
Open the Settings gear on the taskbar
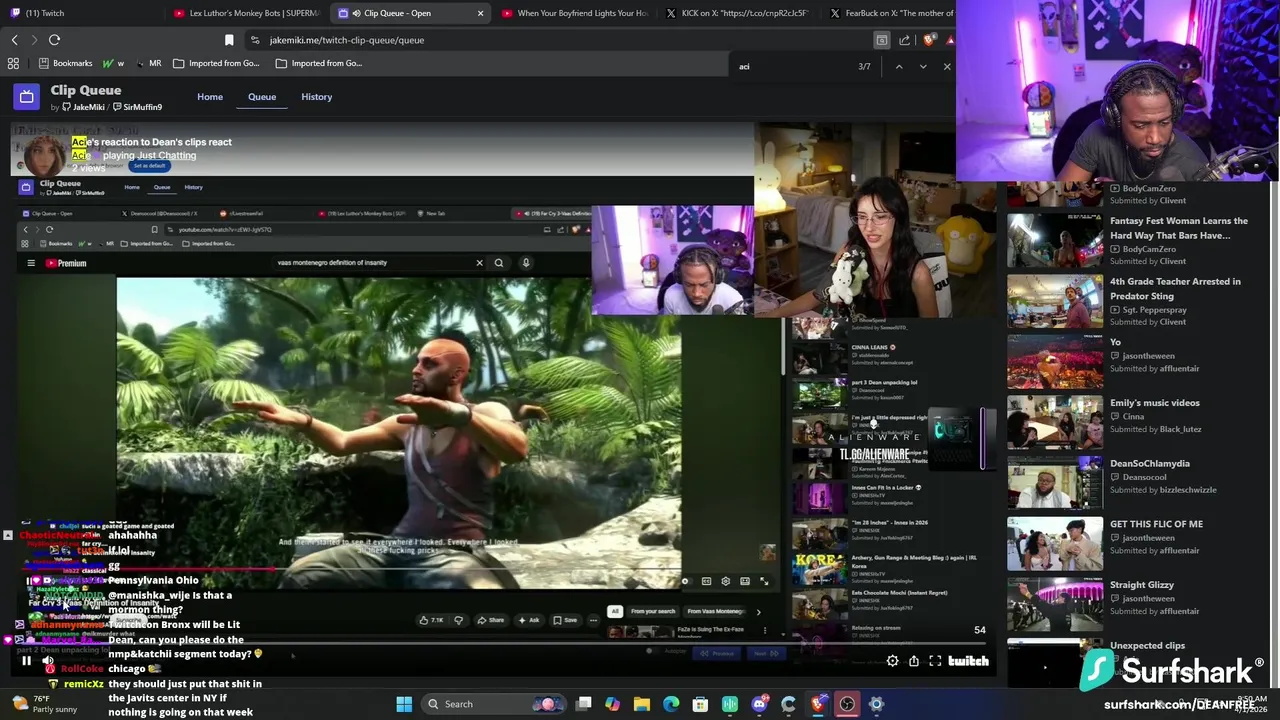point(876,704)
